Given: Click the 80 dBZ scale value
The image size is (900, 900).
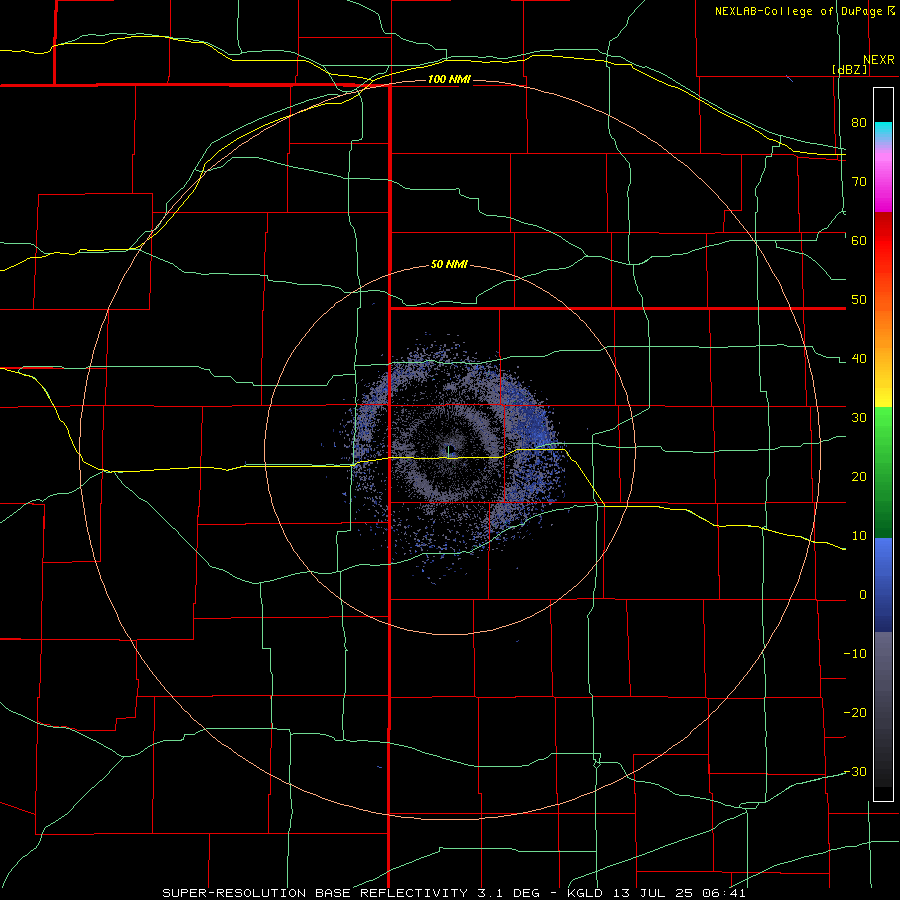Looking at the screenshot, I should click(859, 123).
